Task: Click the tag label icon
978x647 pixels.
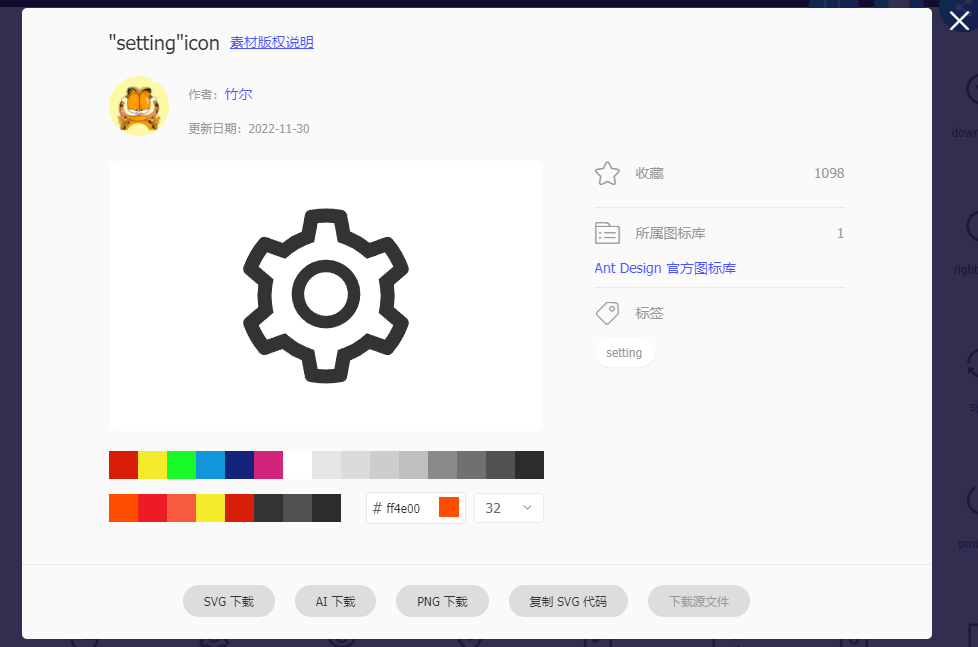Action: click(607, 313)
